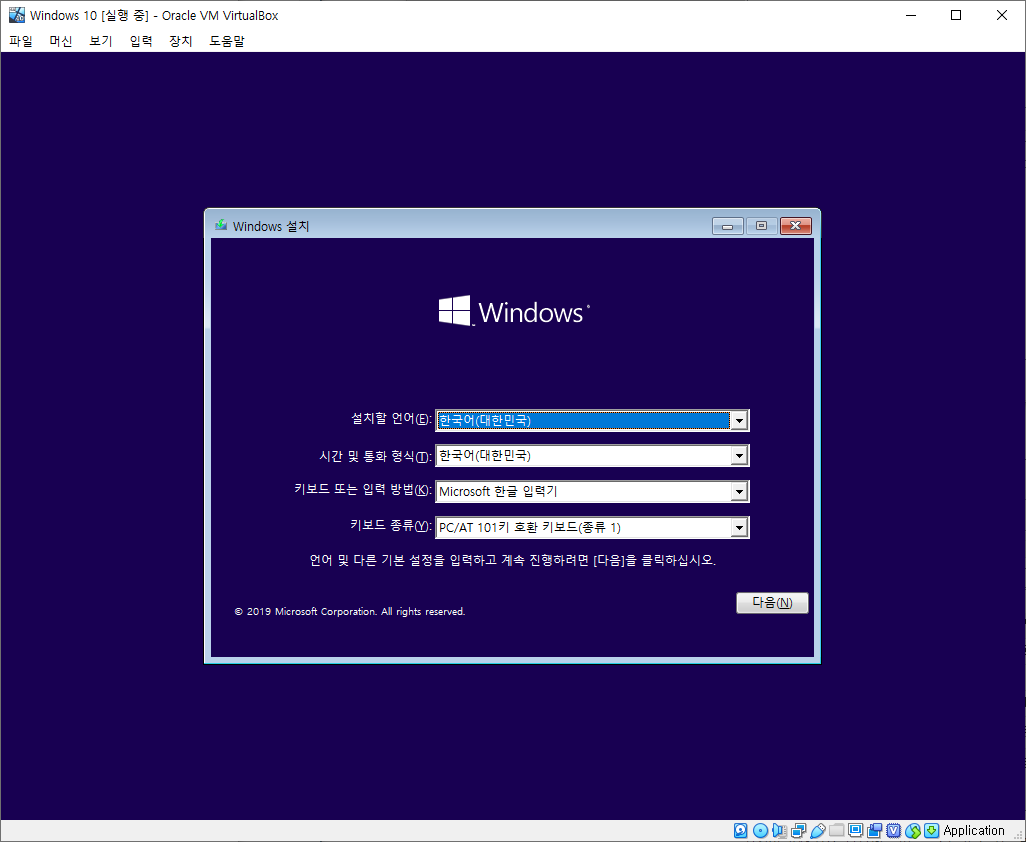This screenshot has height=842, width=1026.
Task: Click the 언어 및 다른 기본 설정 instruction text
Action: 512,561
